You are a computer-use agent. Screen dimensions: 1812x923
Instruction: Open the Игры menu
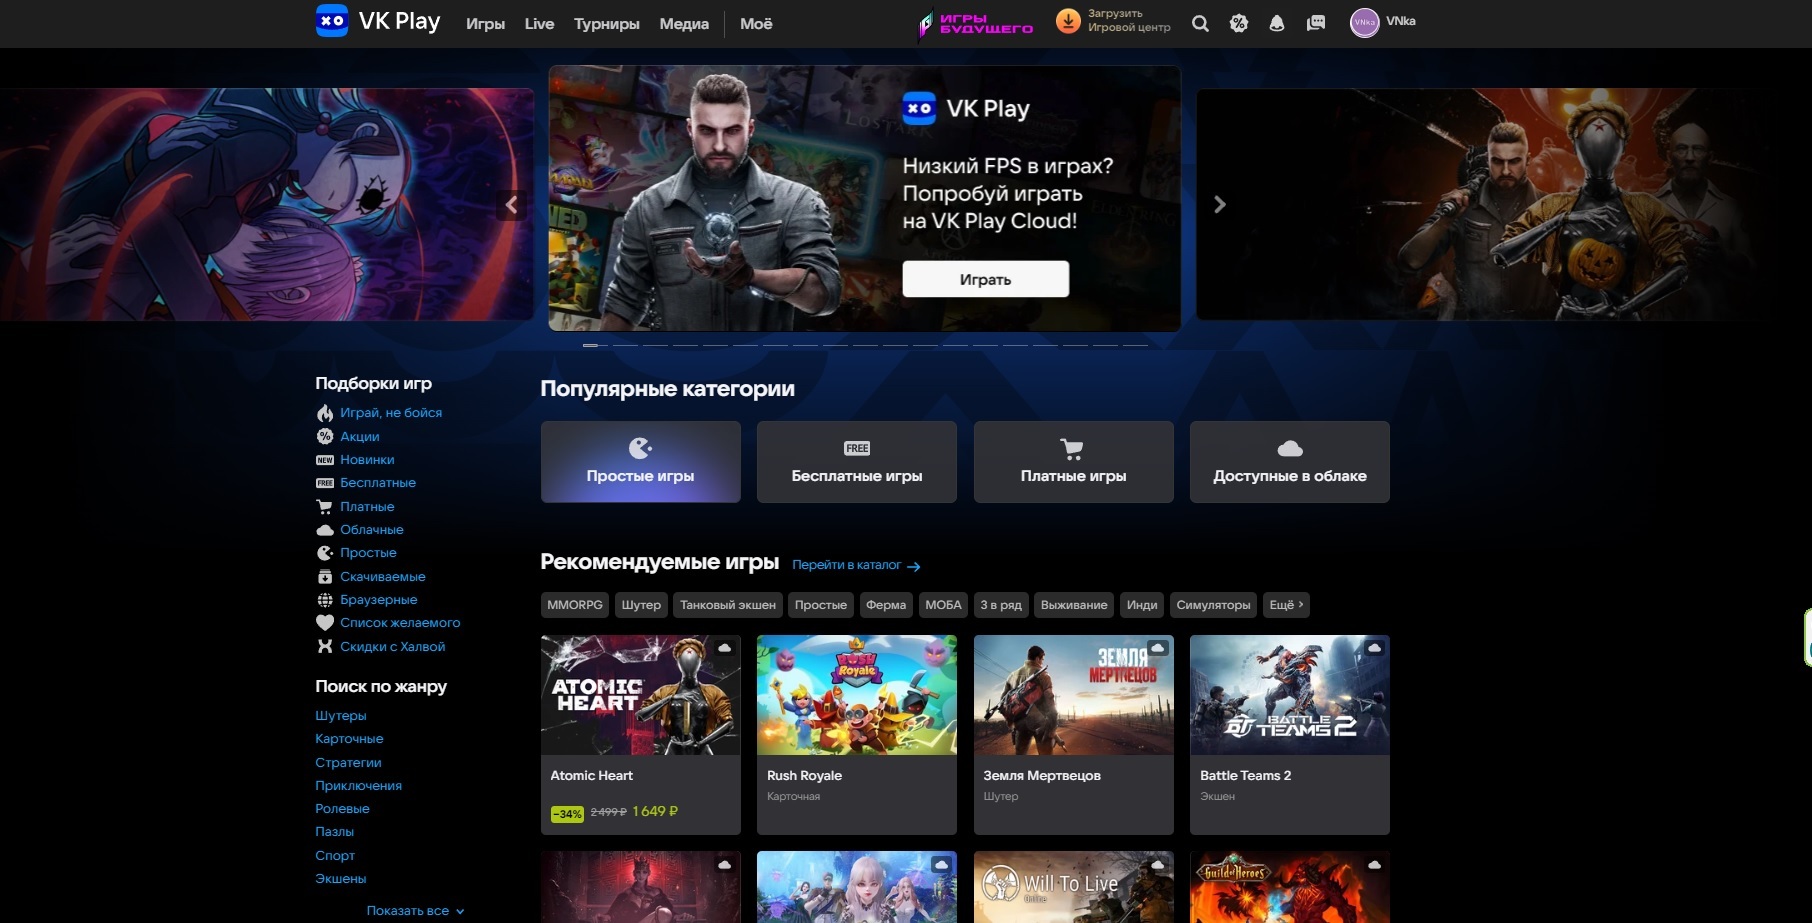[x=485, y=24]
